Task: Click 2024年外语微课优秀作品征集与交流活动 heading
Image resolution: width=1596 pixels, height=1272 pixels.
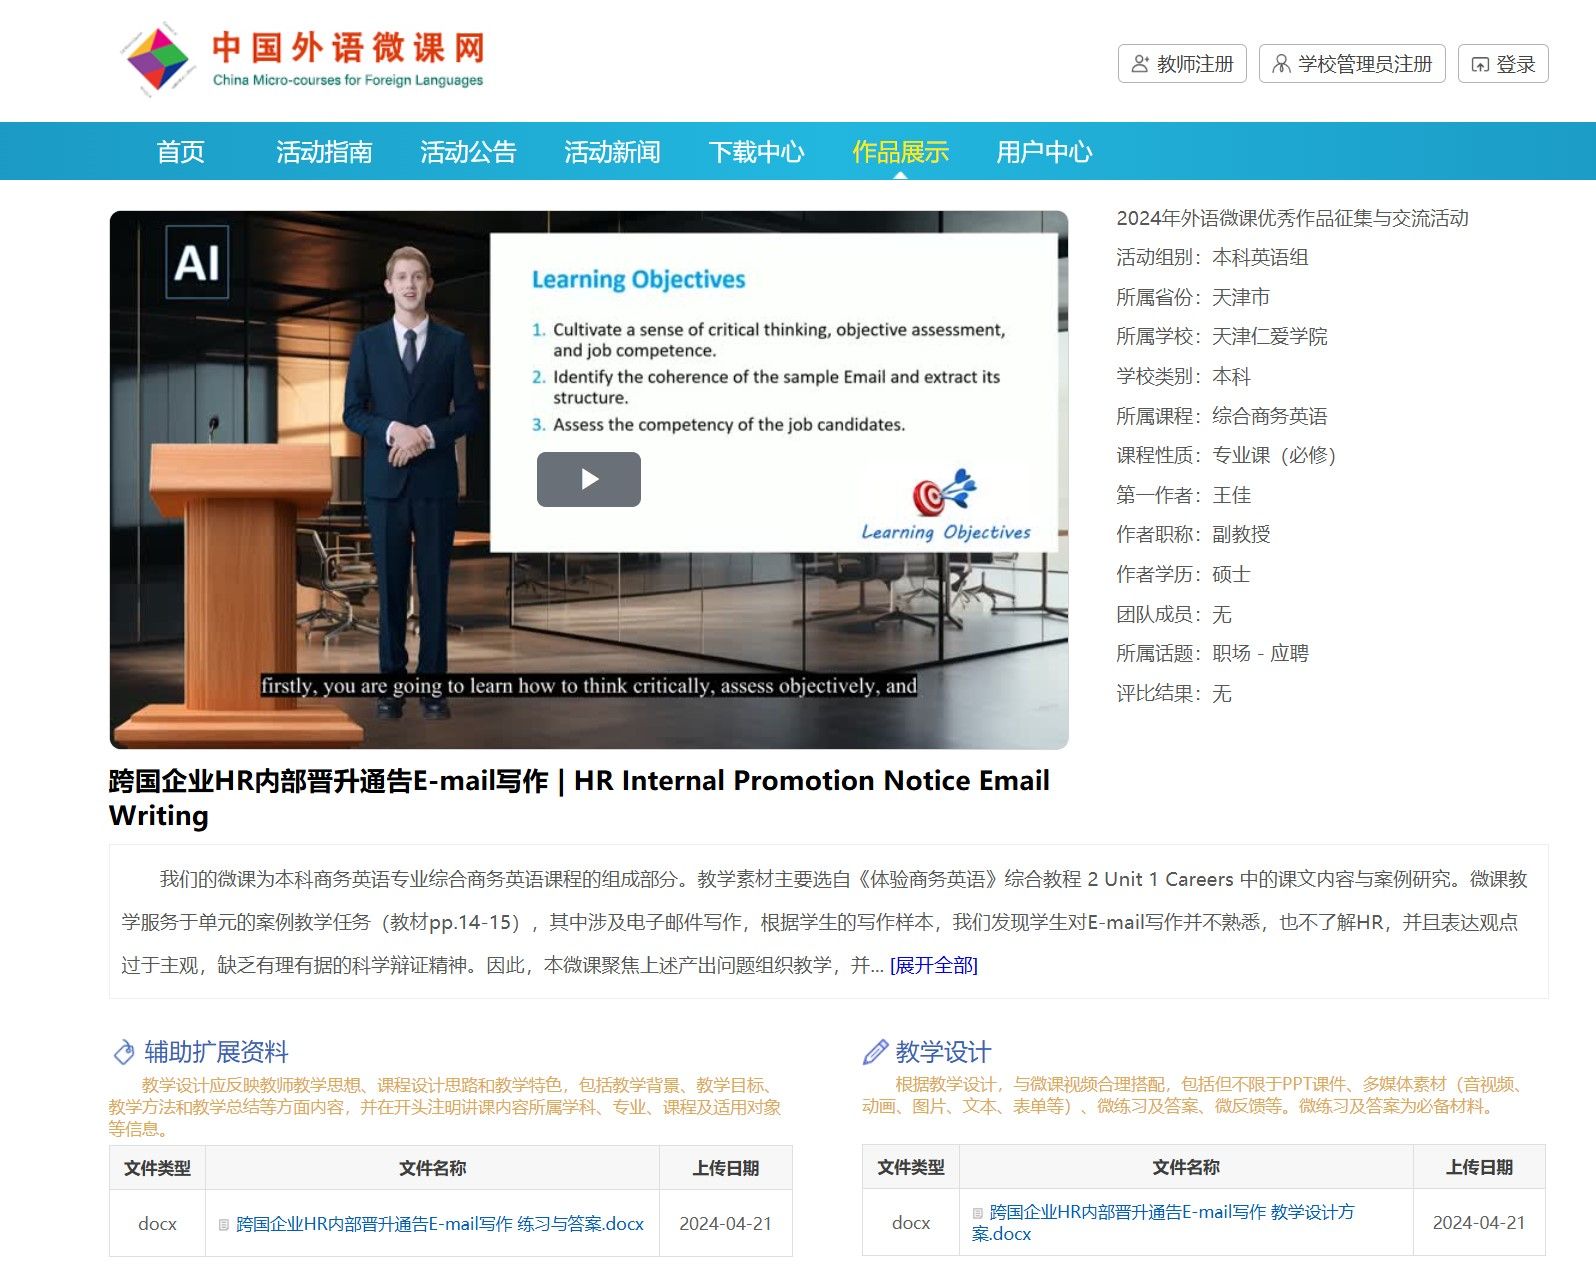Action: [1292, 218]
